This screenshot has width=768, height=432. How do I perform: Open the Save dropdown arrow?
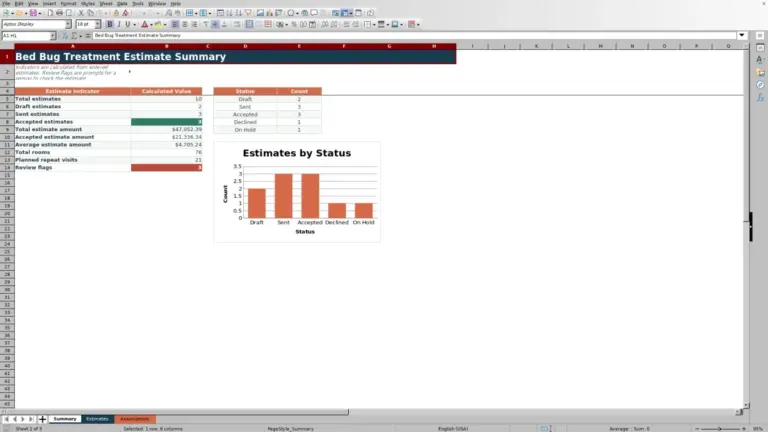[40, 13]
